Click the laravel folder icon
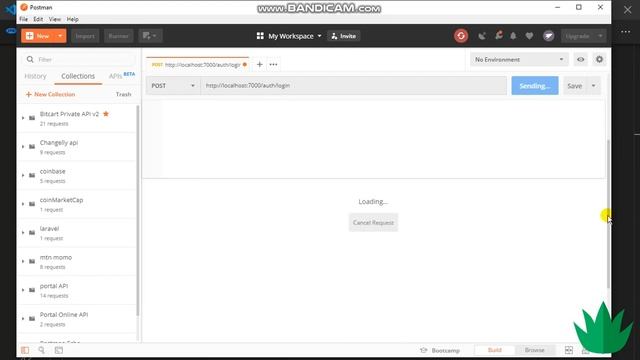 click(x=32, y=233)
